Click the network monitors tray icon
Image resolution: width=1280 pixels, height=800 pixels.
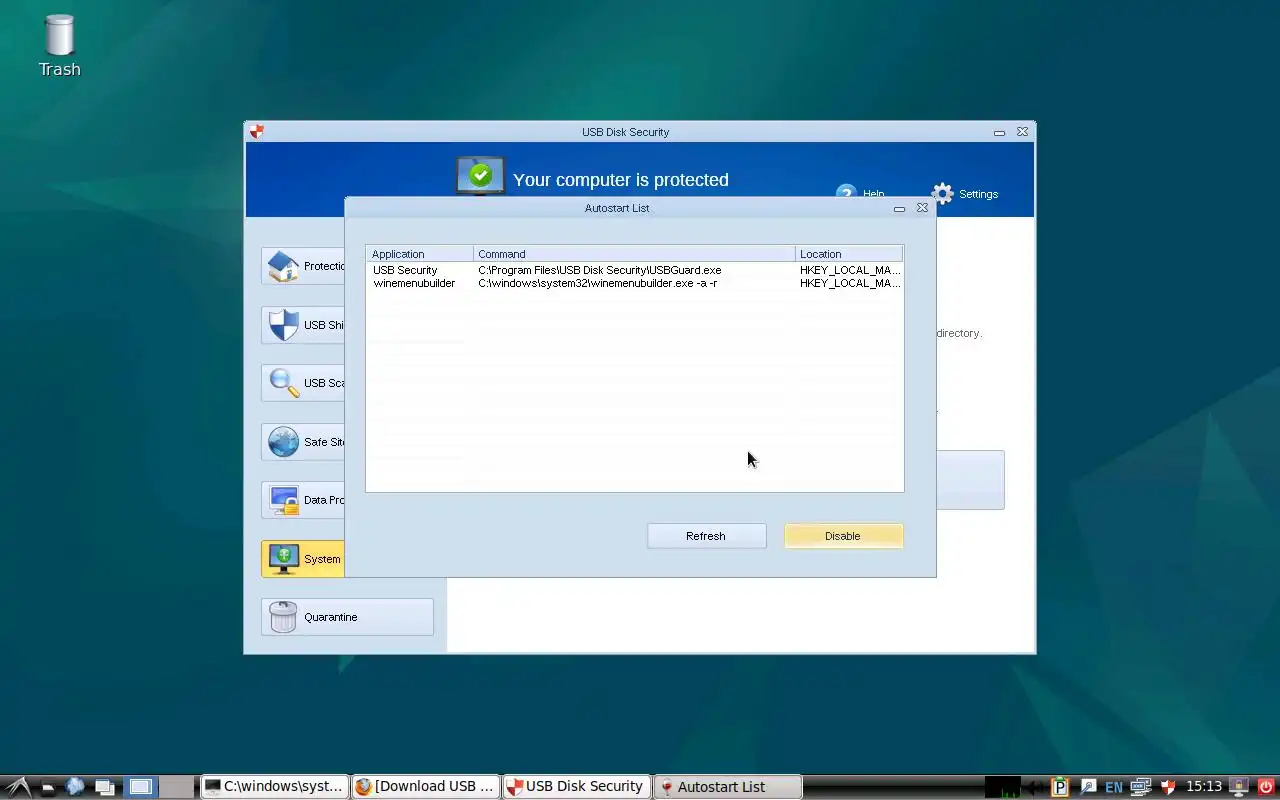coord(1141,787)
